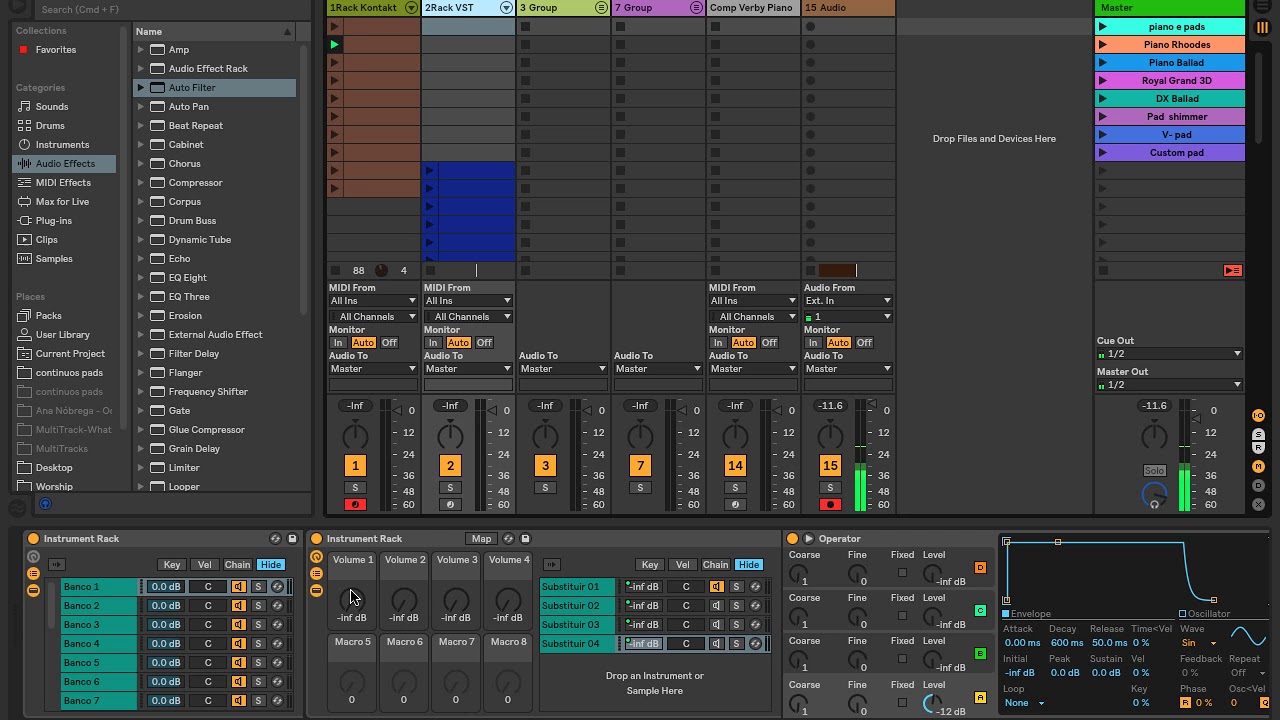This screenshot has width=1280, height=720.
Task: Set track 2 Monitor to In
Action: pos(433,343)
